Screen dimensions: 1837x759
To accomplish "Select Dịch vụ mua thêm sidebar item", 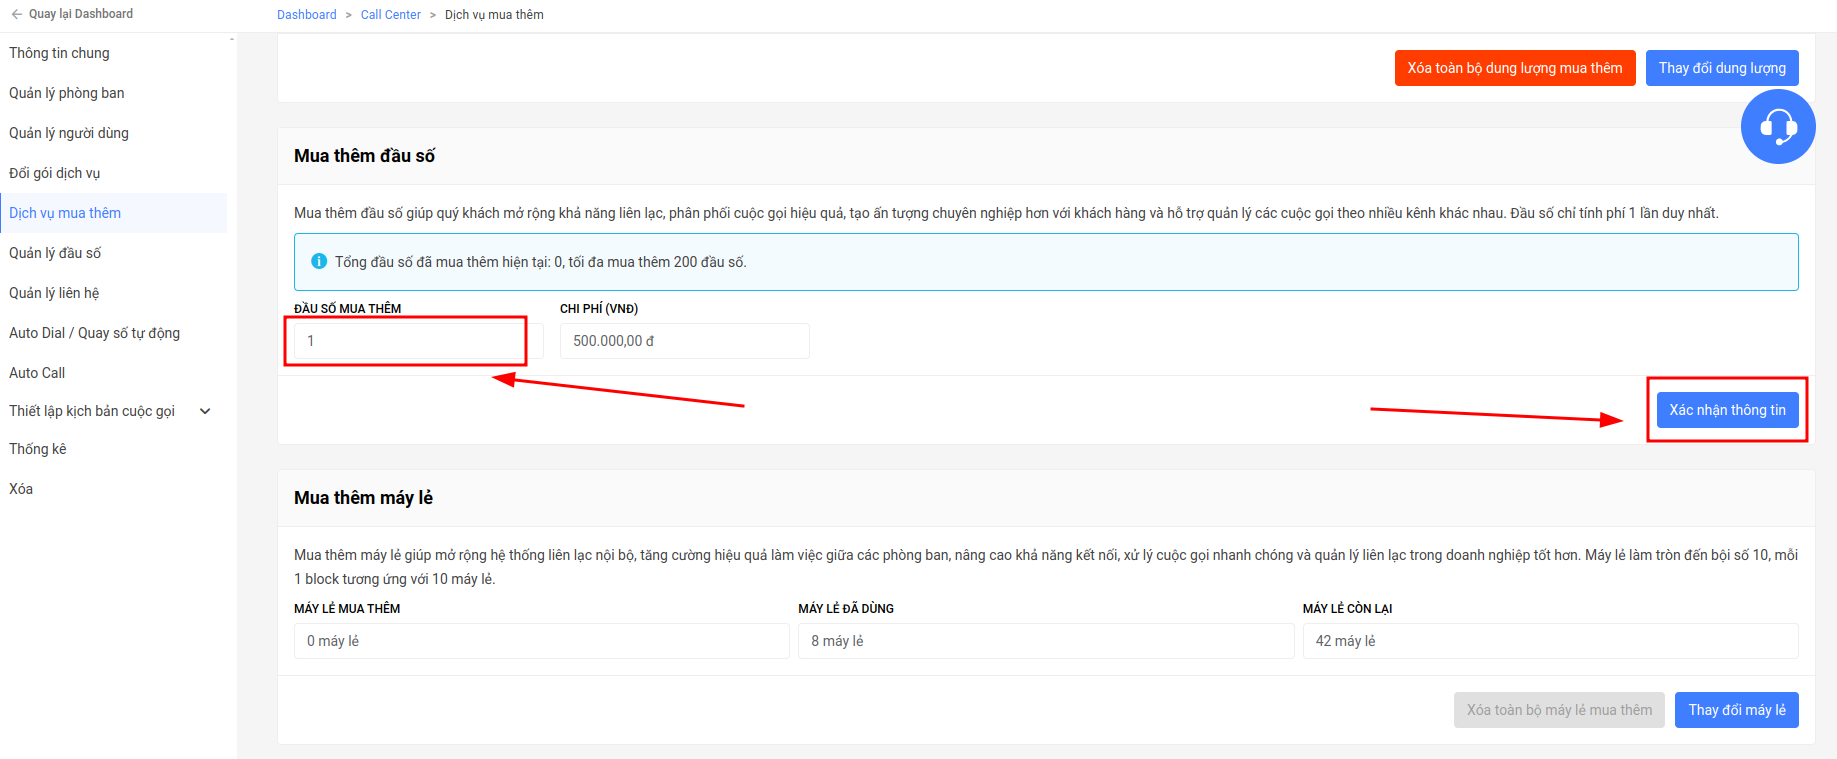I will click(113, 213).
